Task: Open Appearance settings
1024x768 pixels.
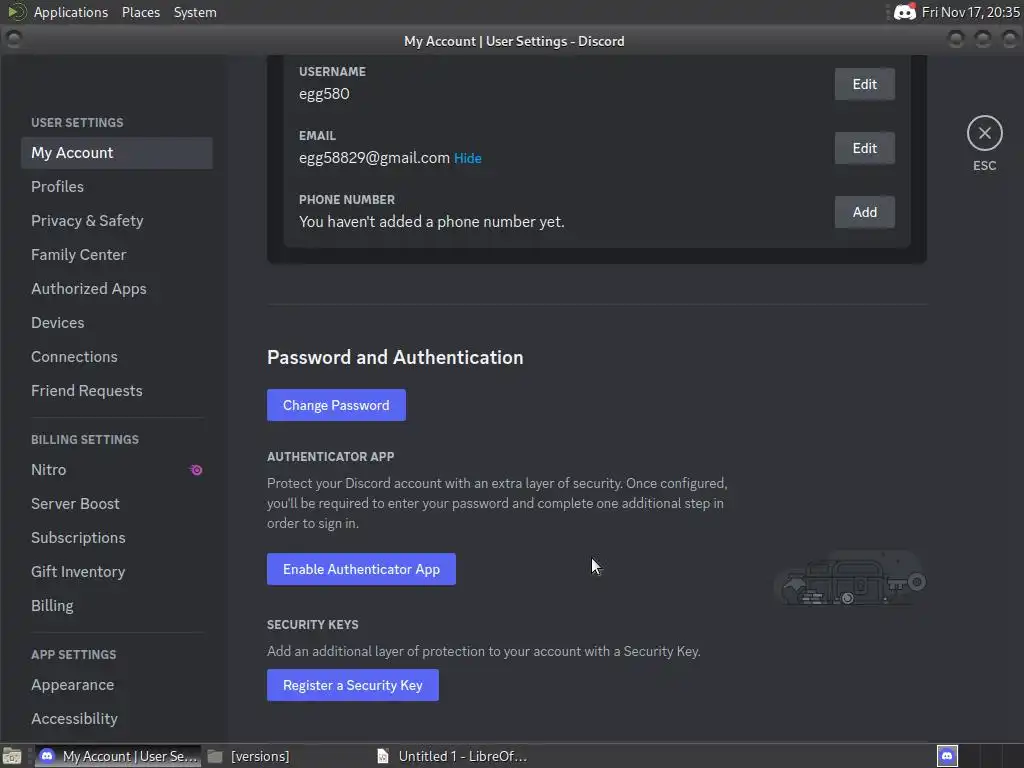Action: pos(117,684)
